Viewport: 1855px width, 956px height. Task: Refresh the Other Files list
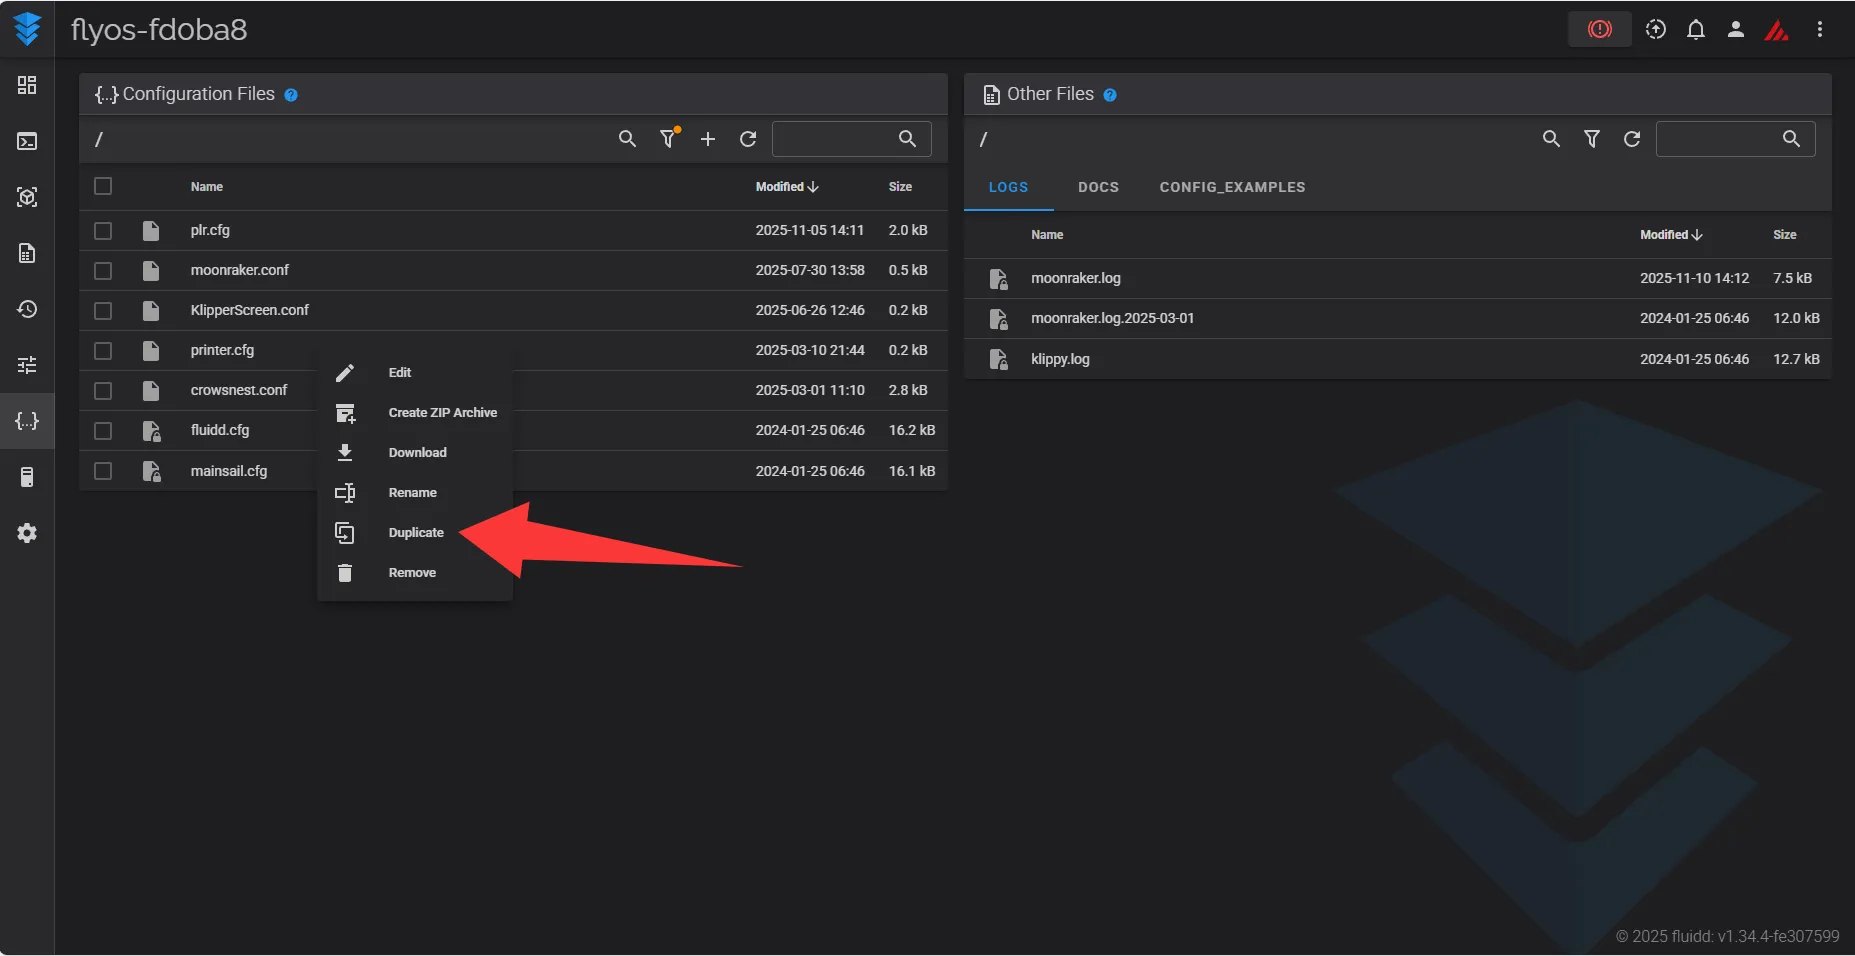[1632, 139]
